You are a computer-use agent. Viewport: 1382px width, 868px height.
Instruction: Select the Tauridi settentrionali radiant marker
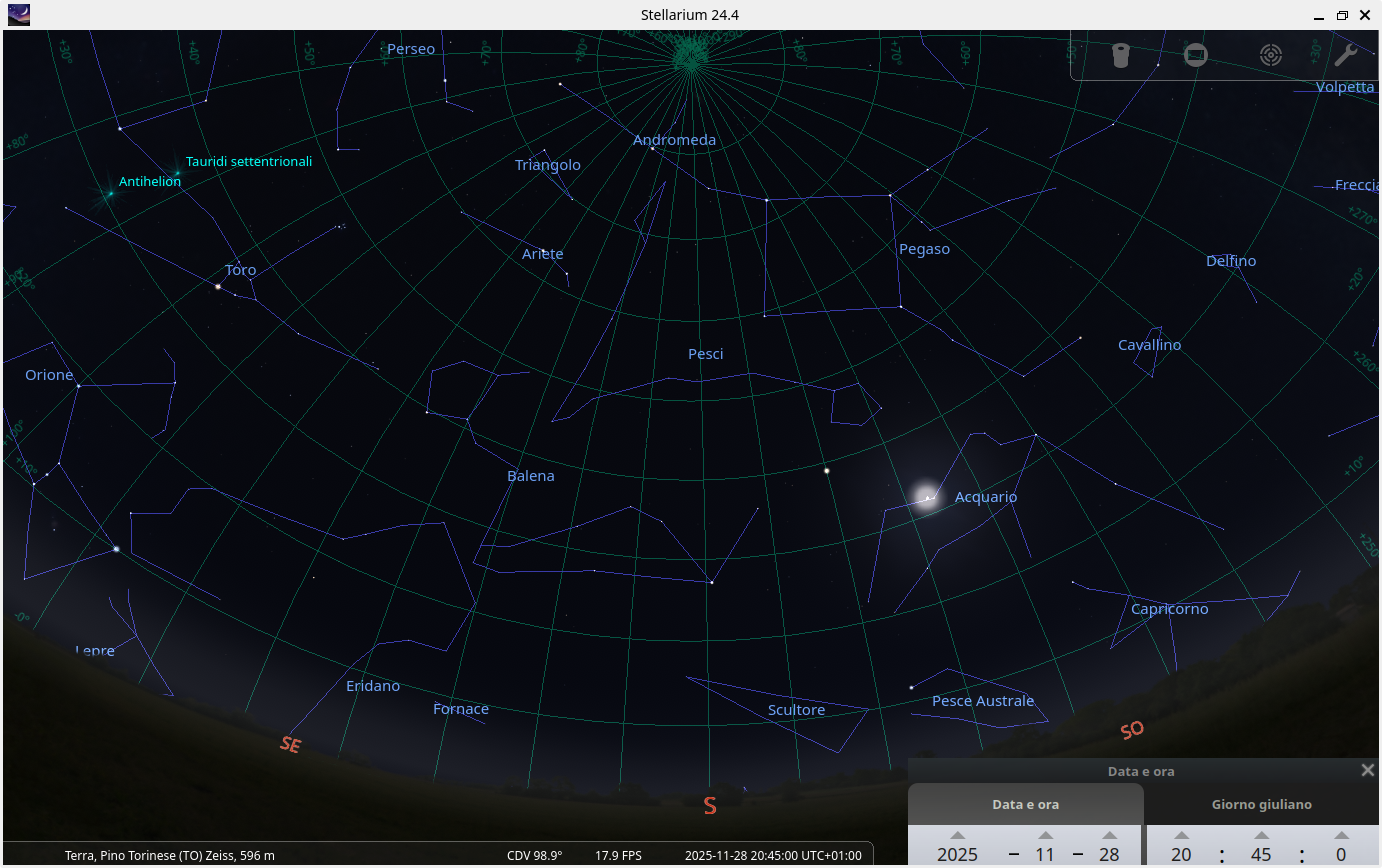(178, 174)
